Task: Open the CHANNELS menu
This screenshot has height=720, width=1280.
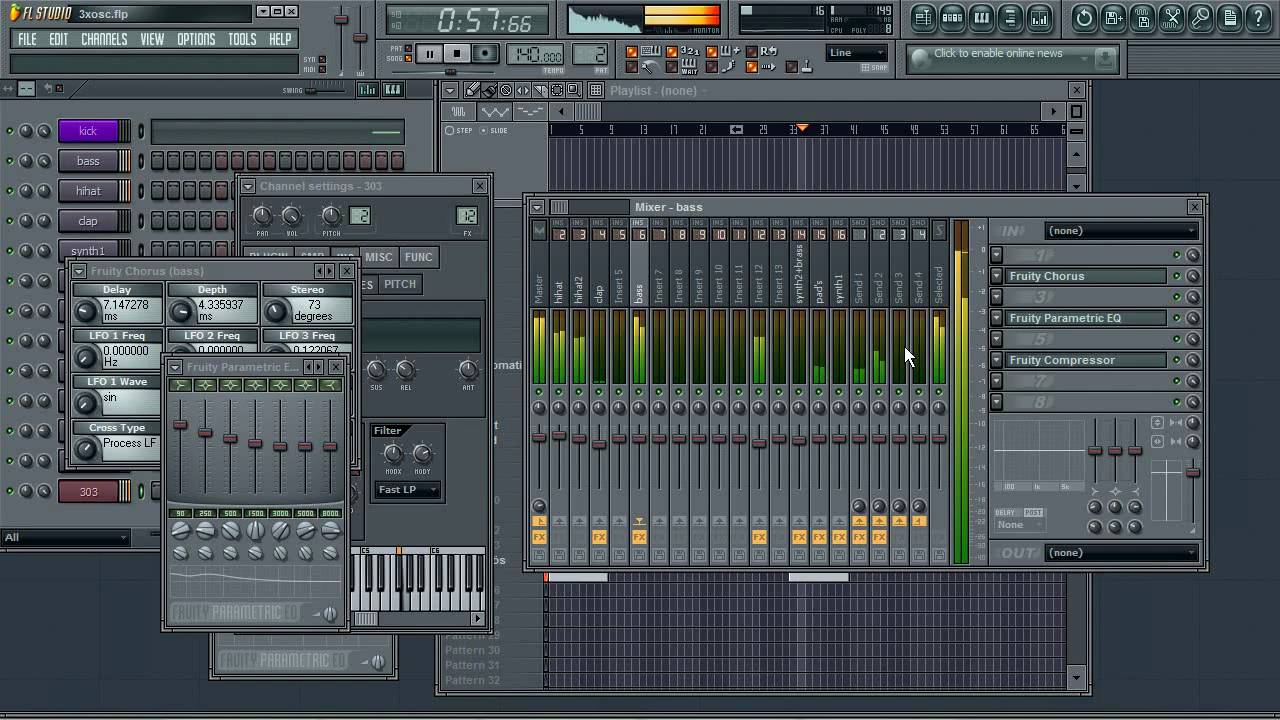Action: pos(104,39)
